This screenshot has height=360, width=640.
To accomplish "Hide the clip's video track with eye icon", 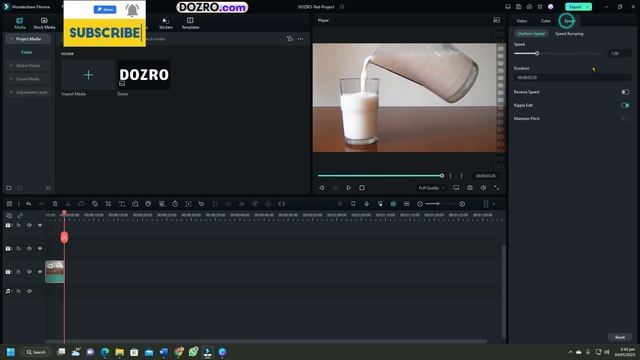I will point(40,271).
